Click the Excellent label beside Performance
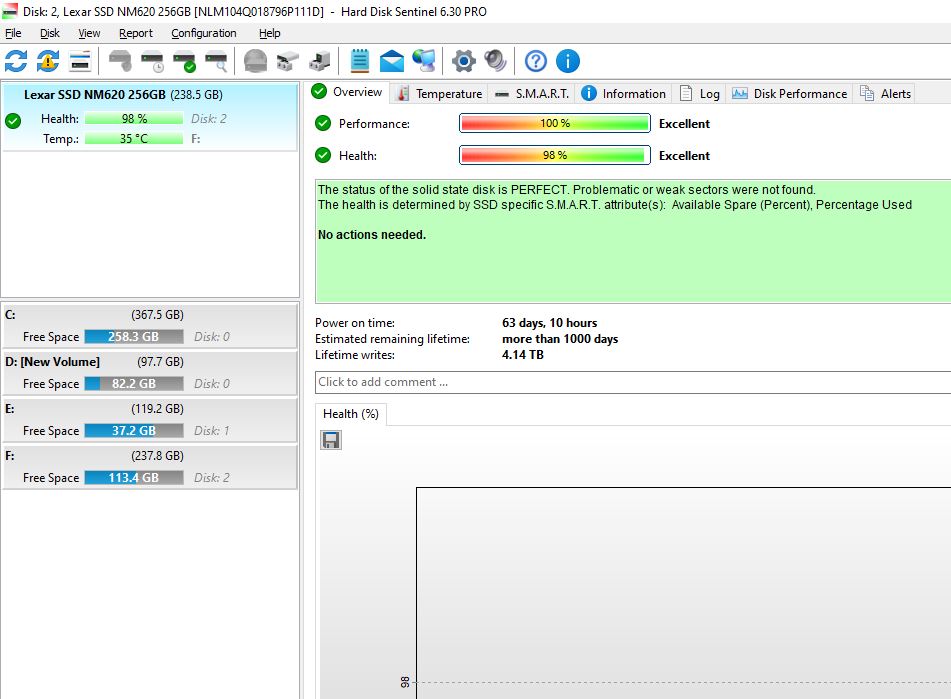This screenshot has width=951, height=699. coord(684,124)
